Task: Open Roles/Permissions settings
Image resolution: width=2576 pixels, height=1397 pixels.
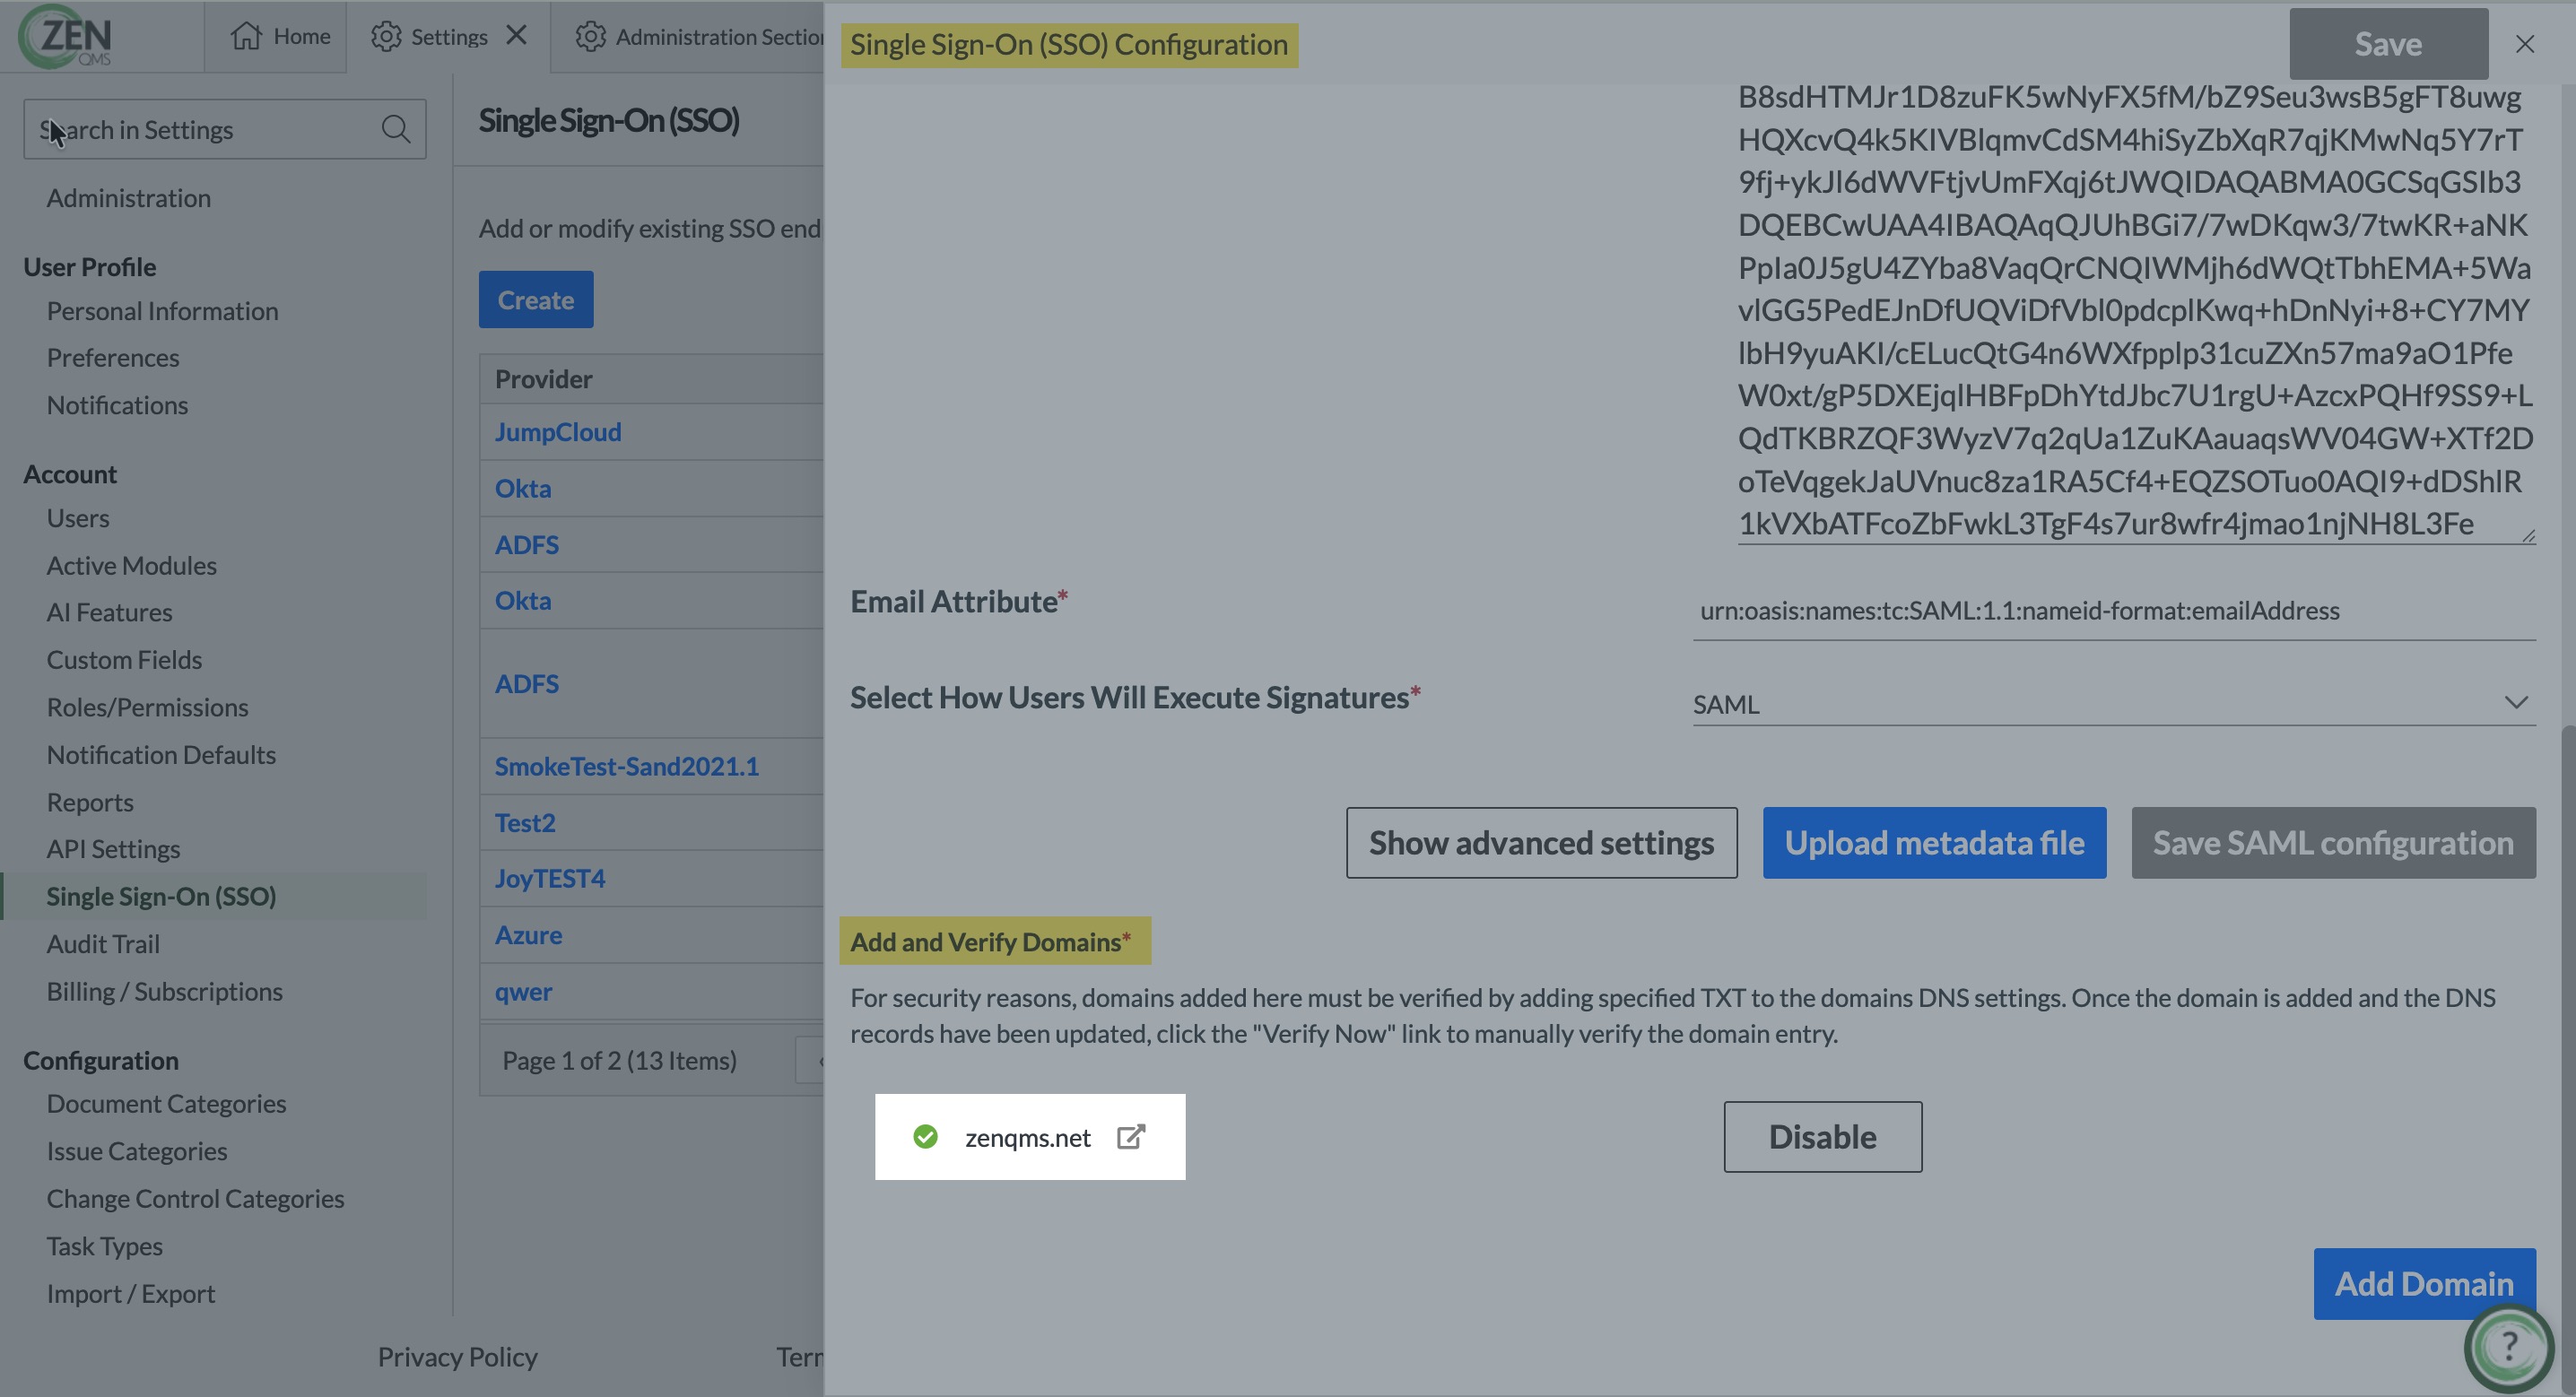Action: coord(147,707)
